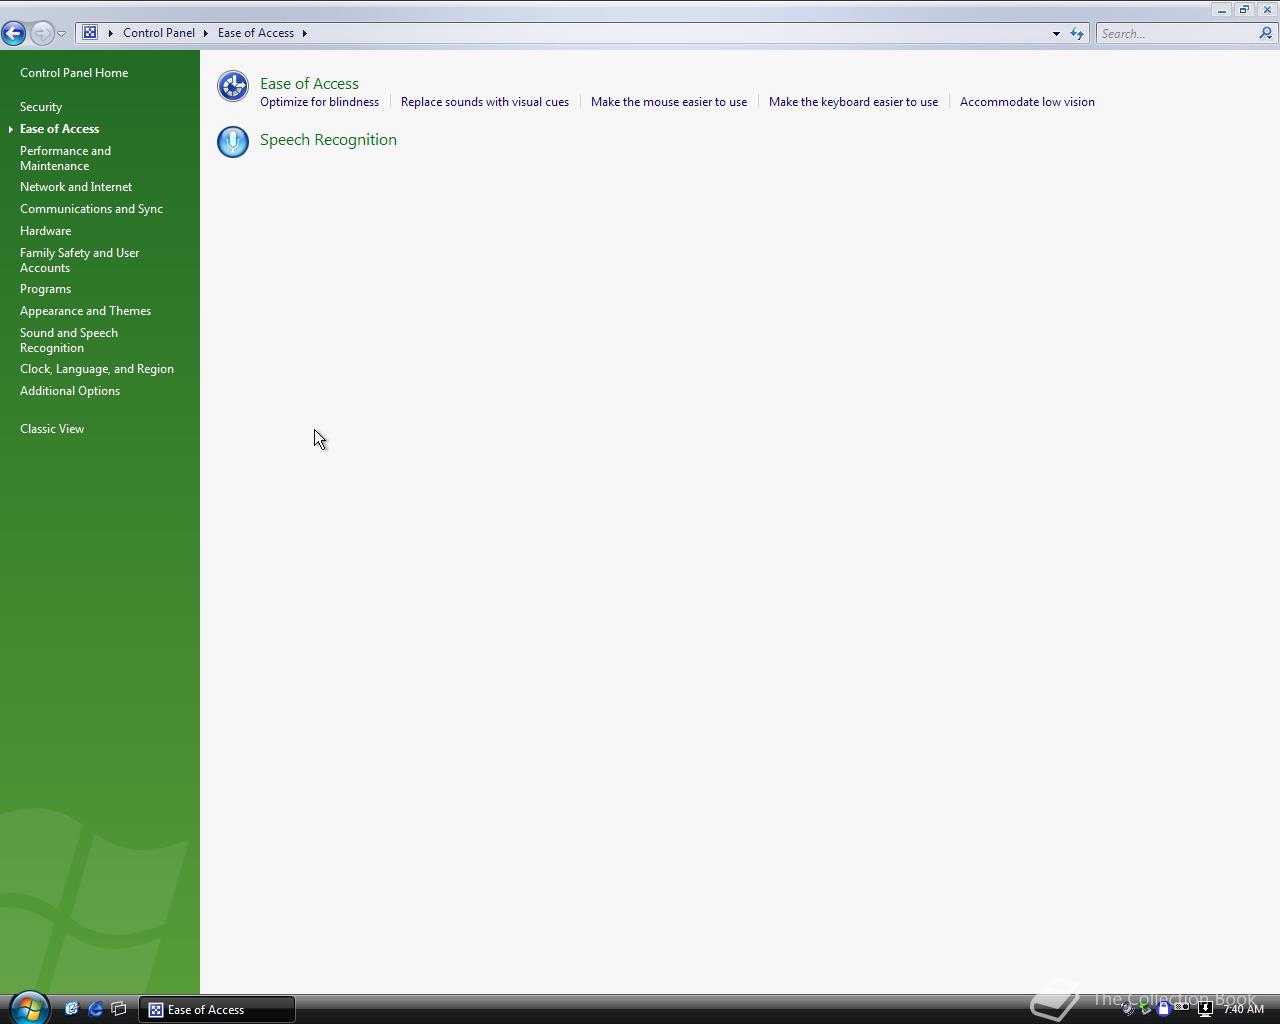This screenshot has height=1024, width=1280.
Task: Open Make the keyboard easier to use
Action: tap(853, 102)
